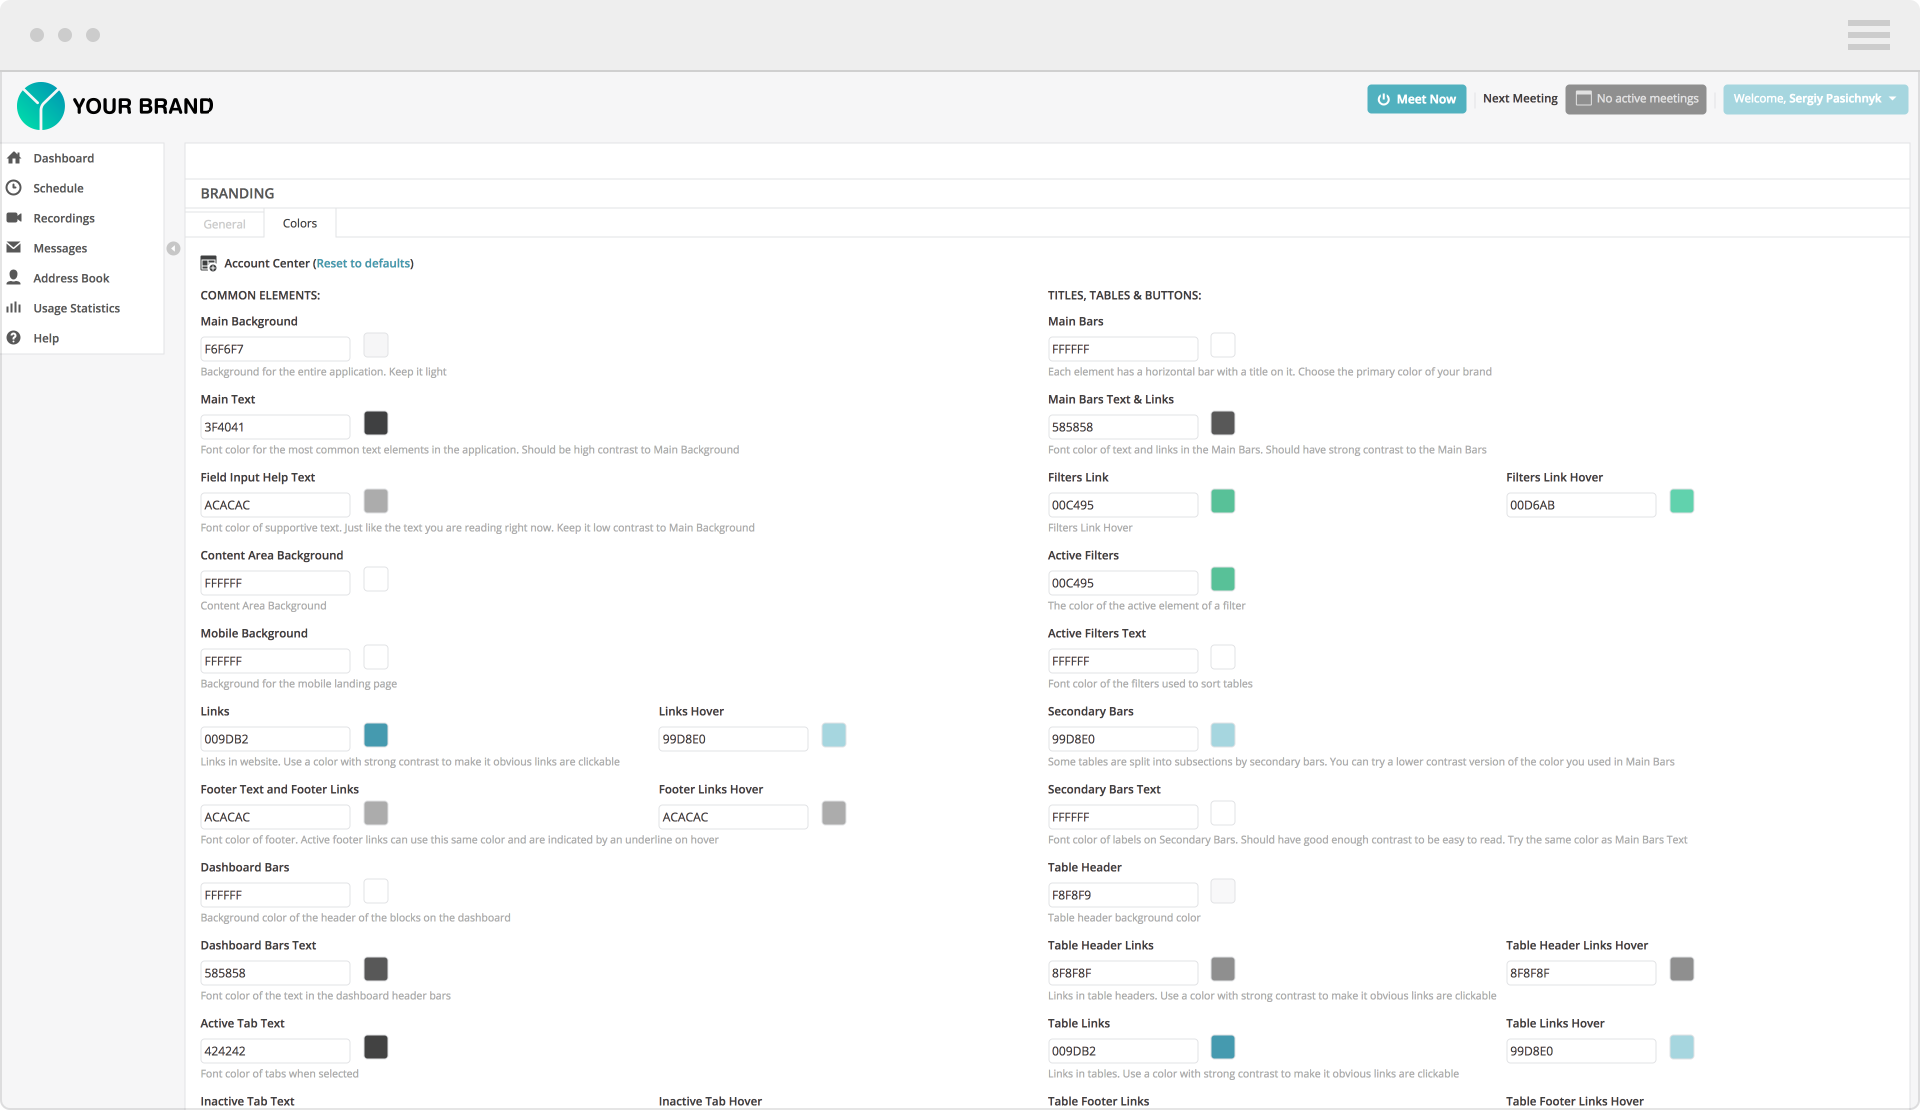The image size is (1920, 1110).
Task: Click the Mobile Background color swatch
Action: (376, 657)
